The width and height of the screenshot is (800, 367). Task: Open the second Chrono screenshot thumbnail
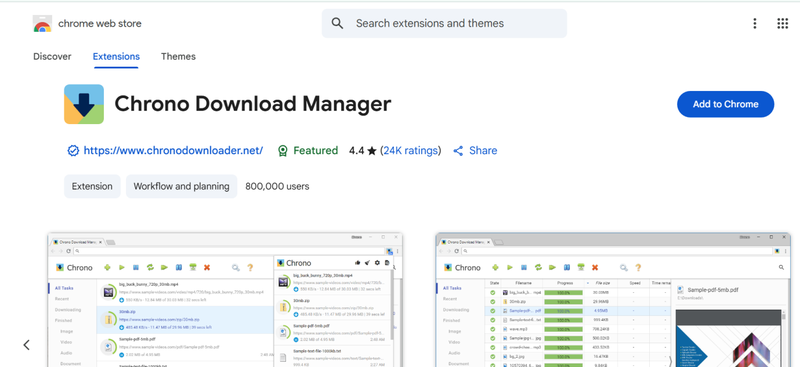[x=613, y=300]
